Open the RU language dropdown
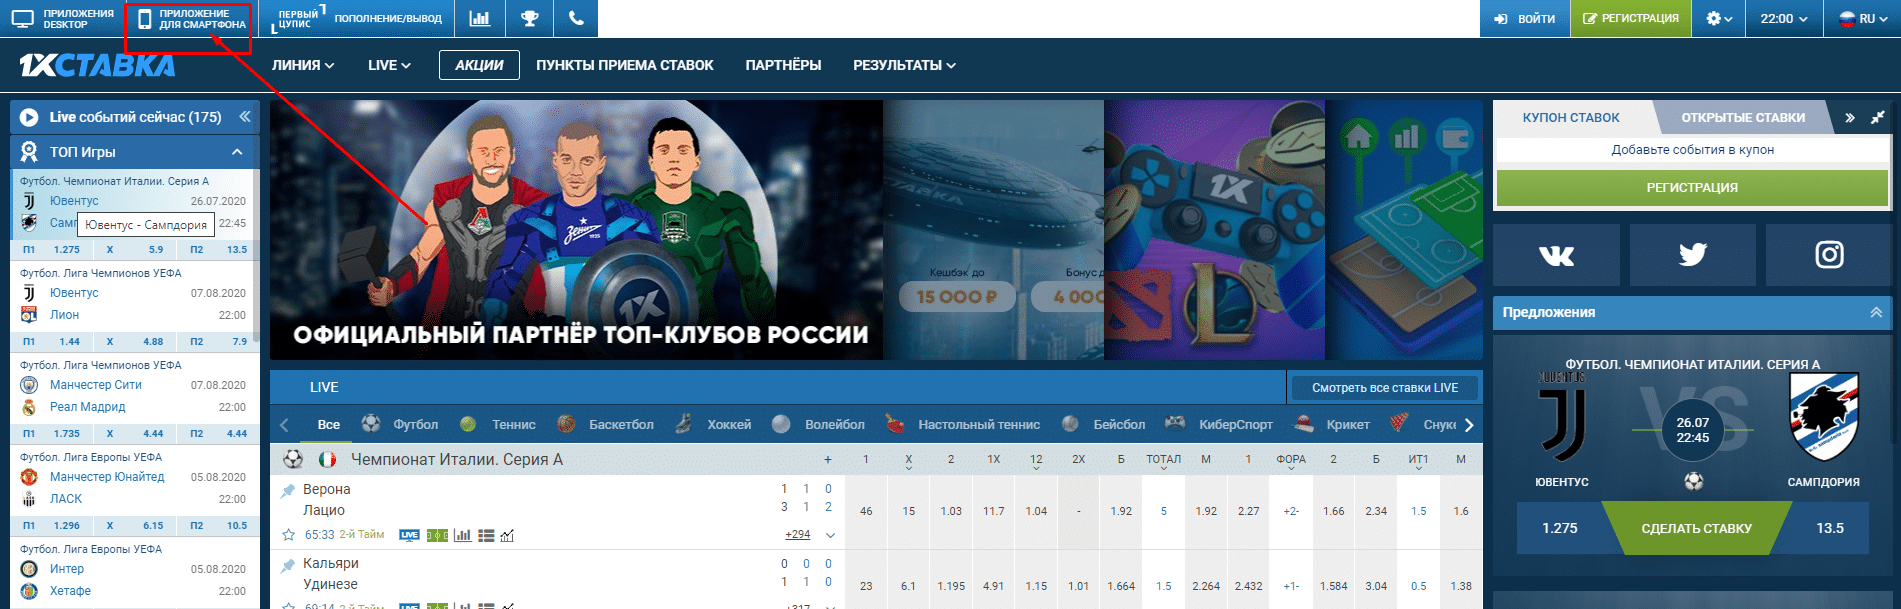 click(x=1865, y=18)
